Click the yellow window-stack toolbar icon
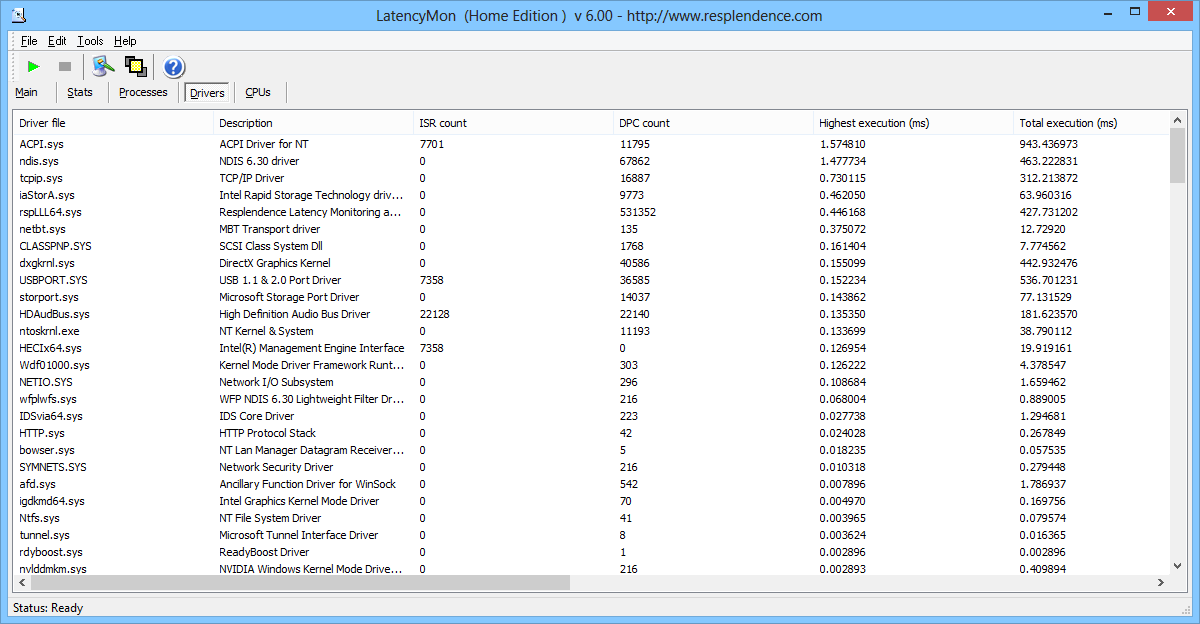The width and height of the screenshot is (1200, 624). [x=136, y=66]
